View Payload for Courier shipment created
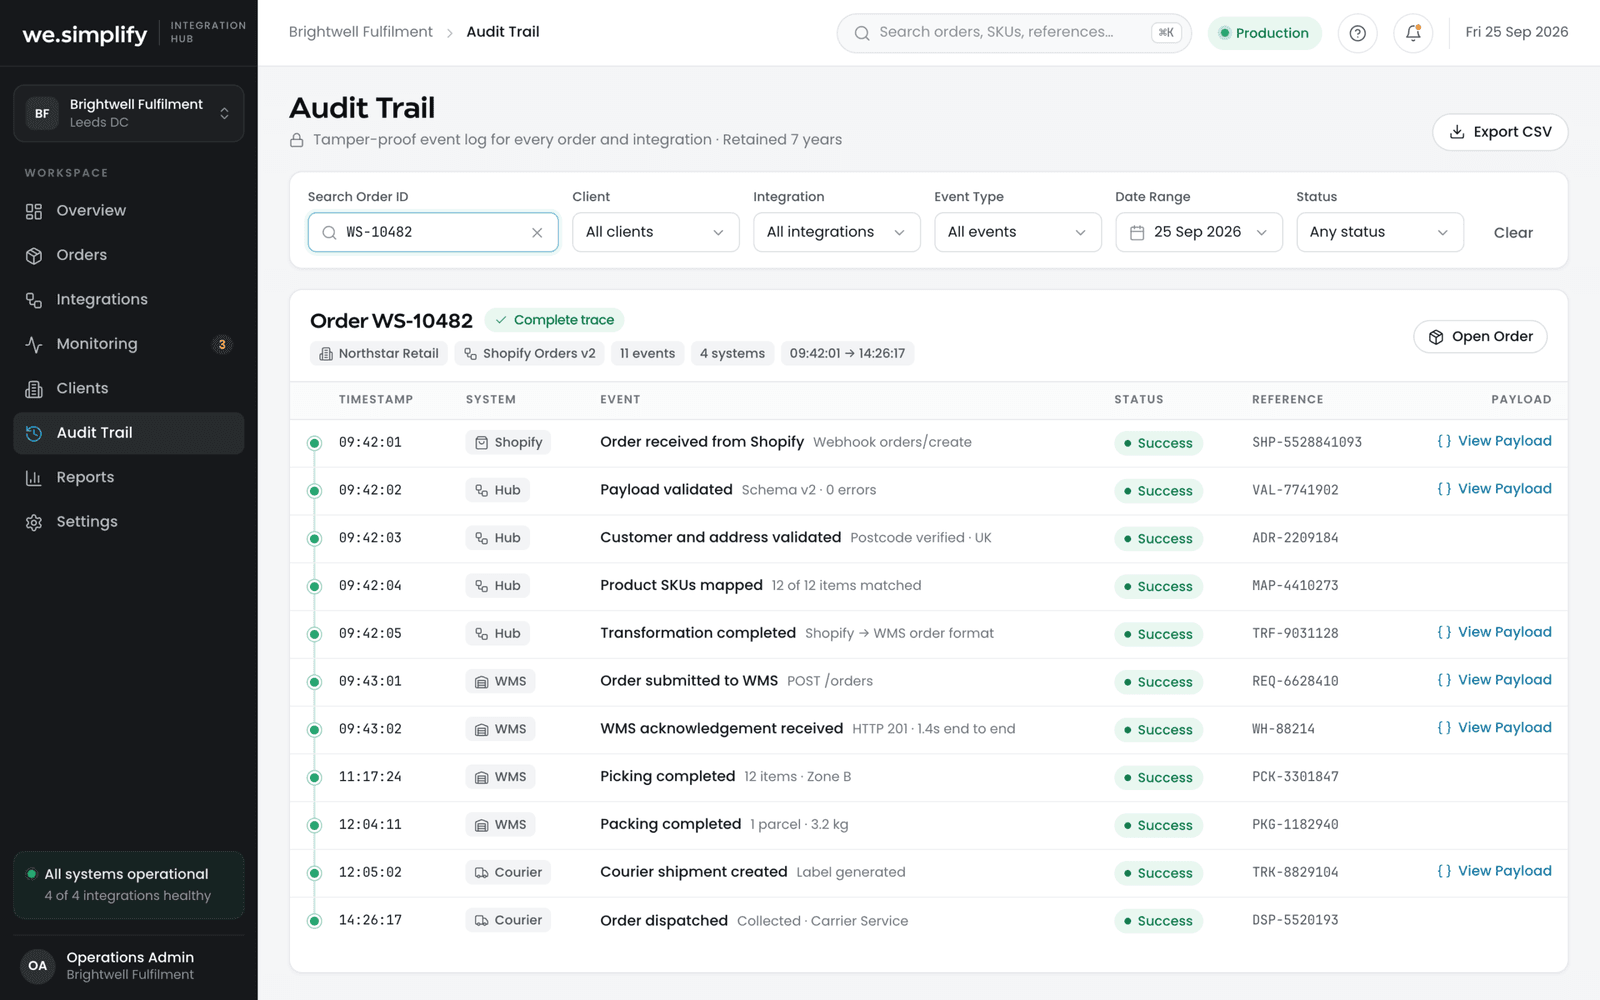1600x1000 pixels. (1494, 871)
